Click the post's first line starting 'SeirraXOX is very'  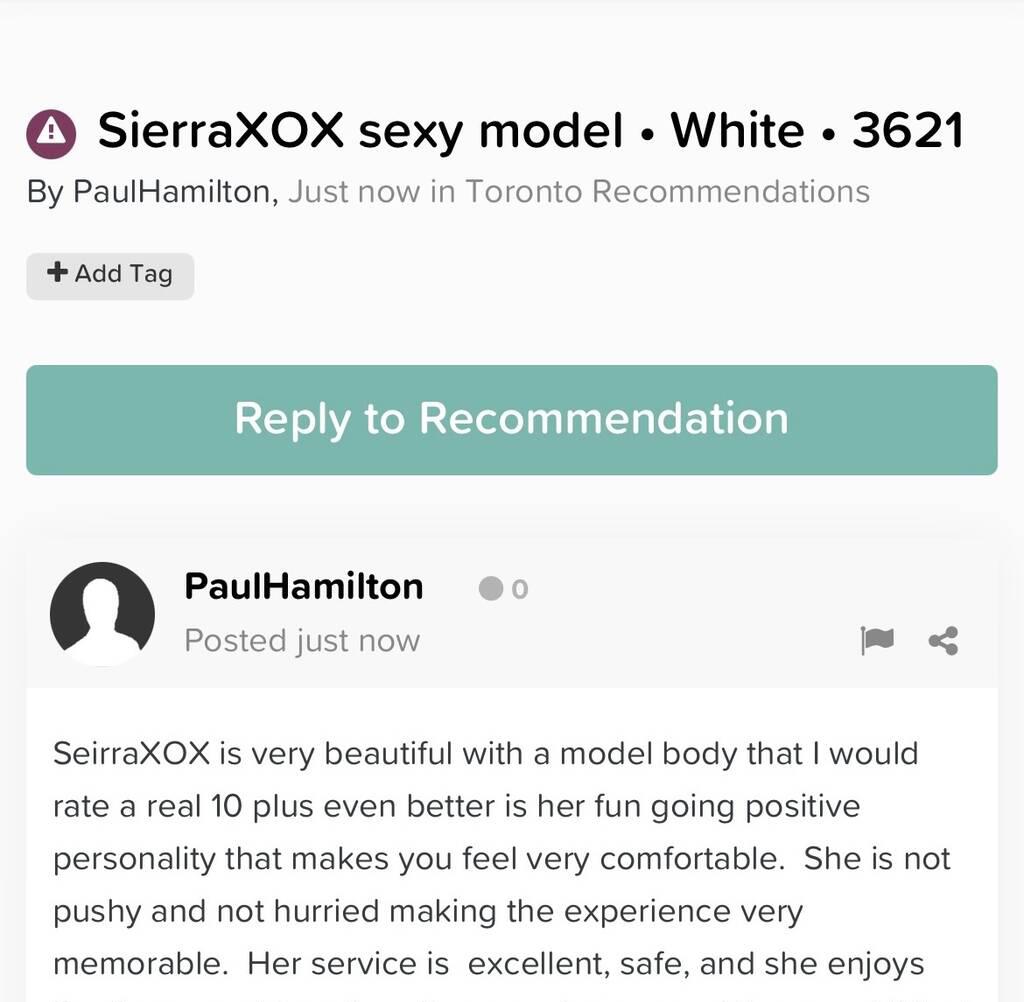485,752
